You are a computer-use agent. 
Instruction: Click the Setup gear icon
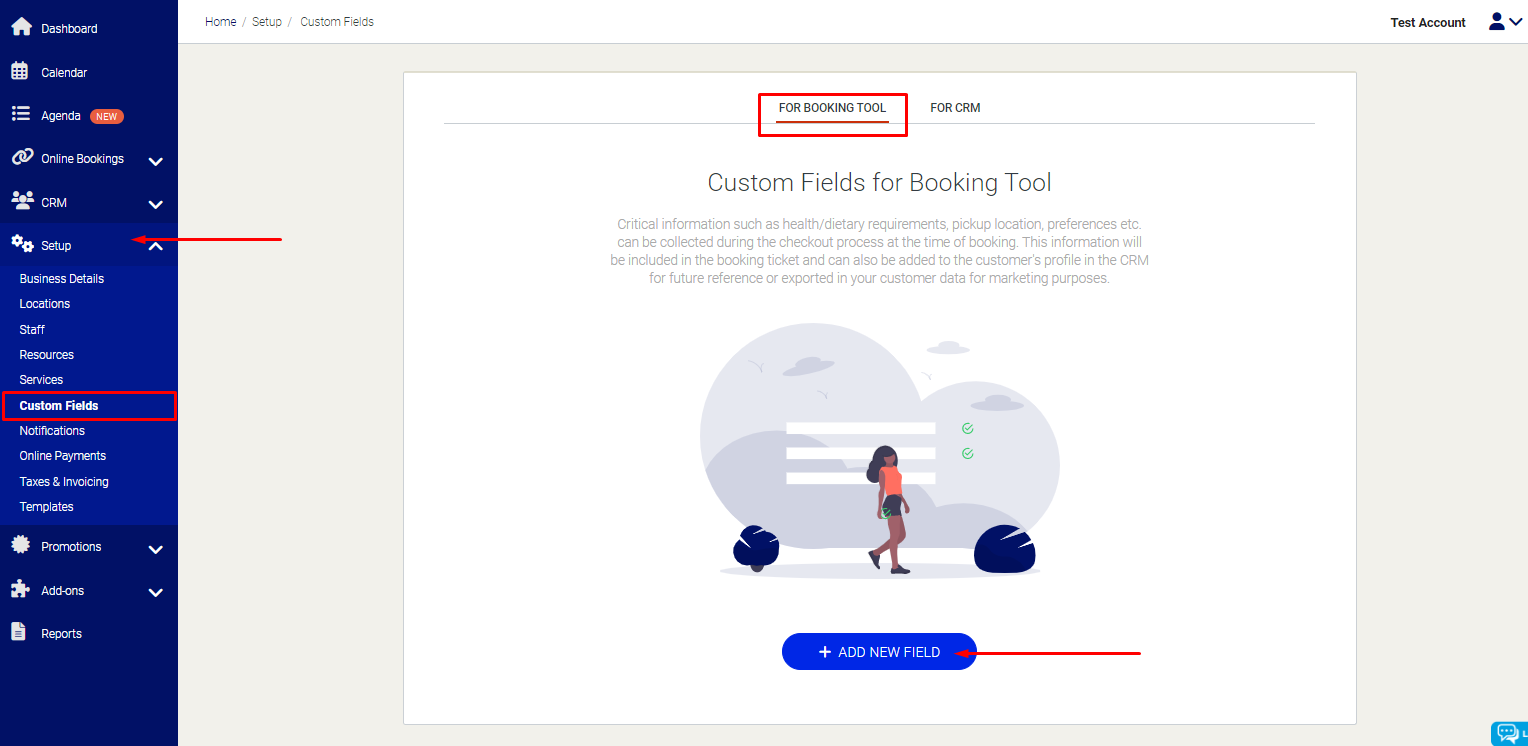[21, 244]
